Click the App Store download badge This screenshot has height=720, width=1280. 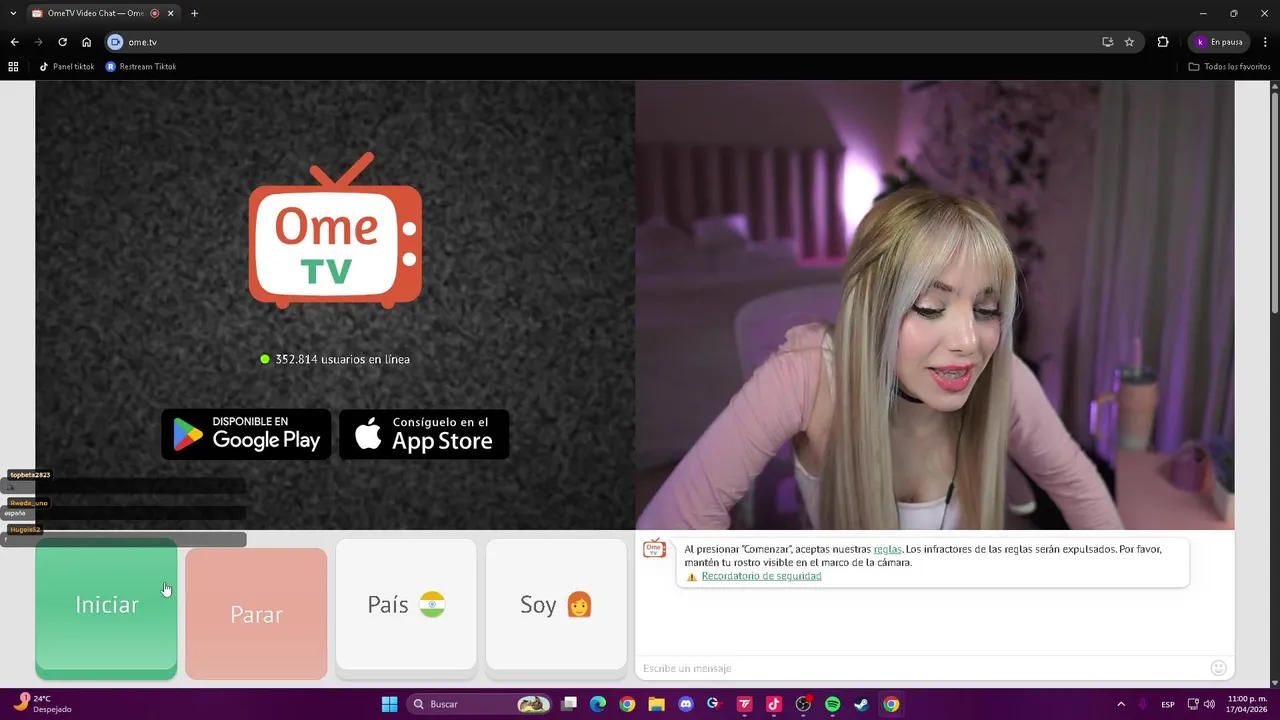pos(424,434)
